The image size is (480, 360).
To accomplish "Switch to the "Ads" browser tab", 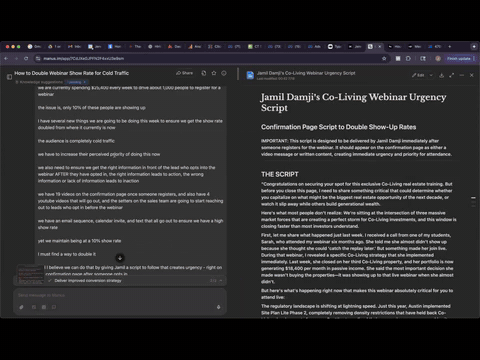I will pyautogui.click(x=314, y=46).
